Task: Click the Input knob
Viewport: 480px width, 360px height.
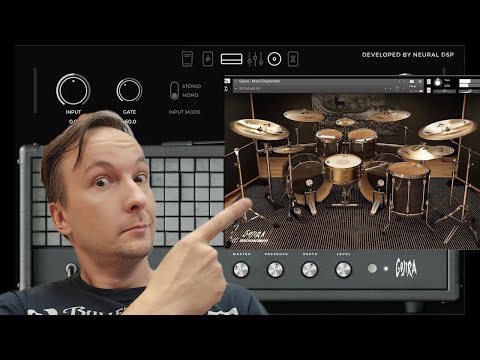Action: [x=73, y=90]
